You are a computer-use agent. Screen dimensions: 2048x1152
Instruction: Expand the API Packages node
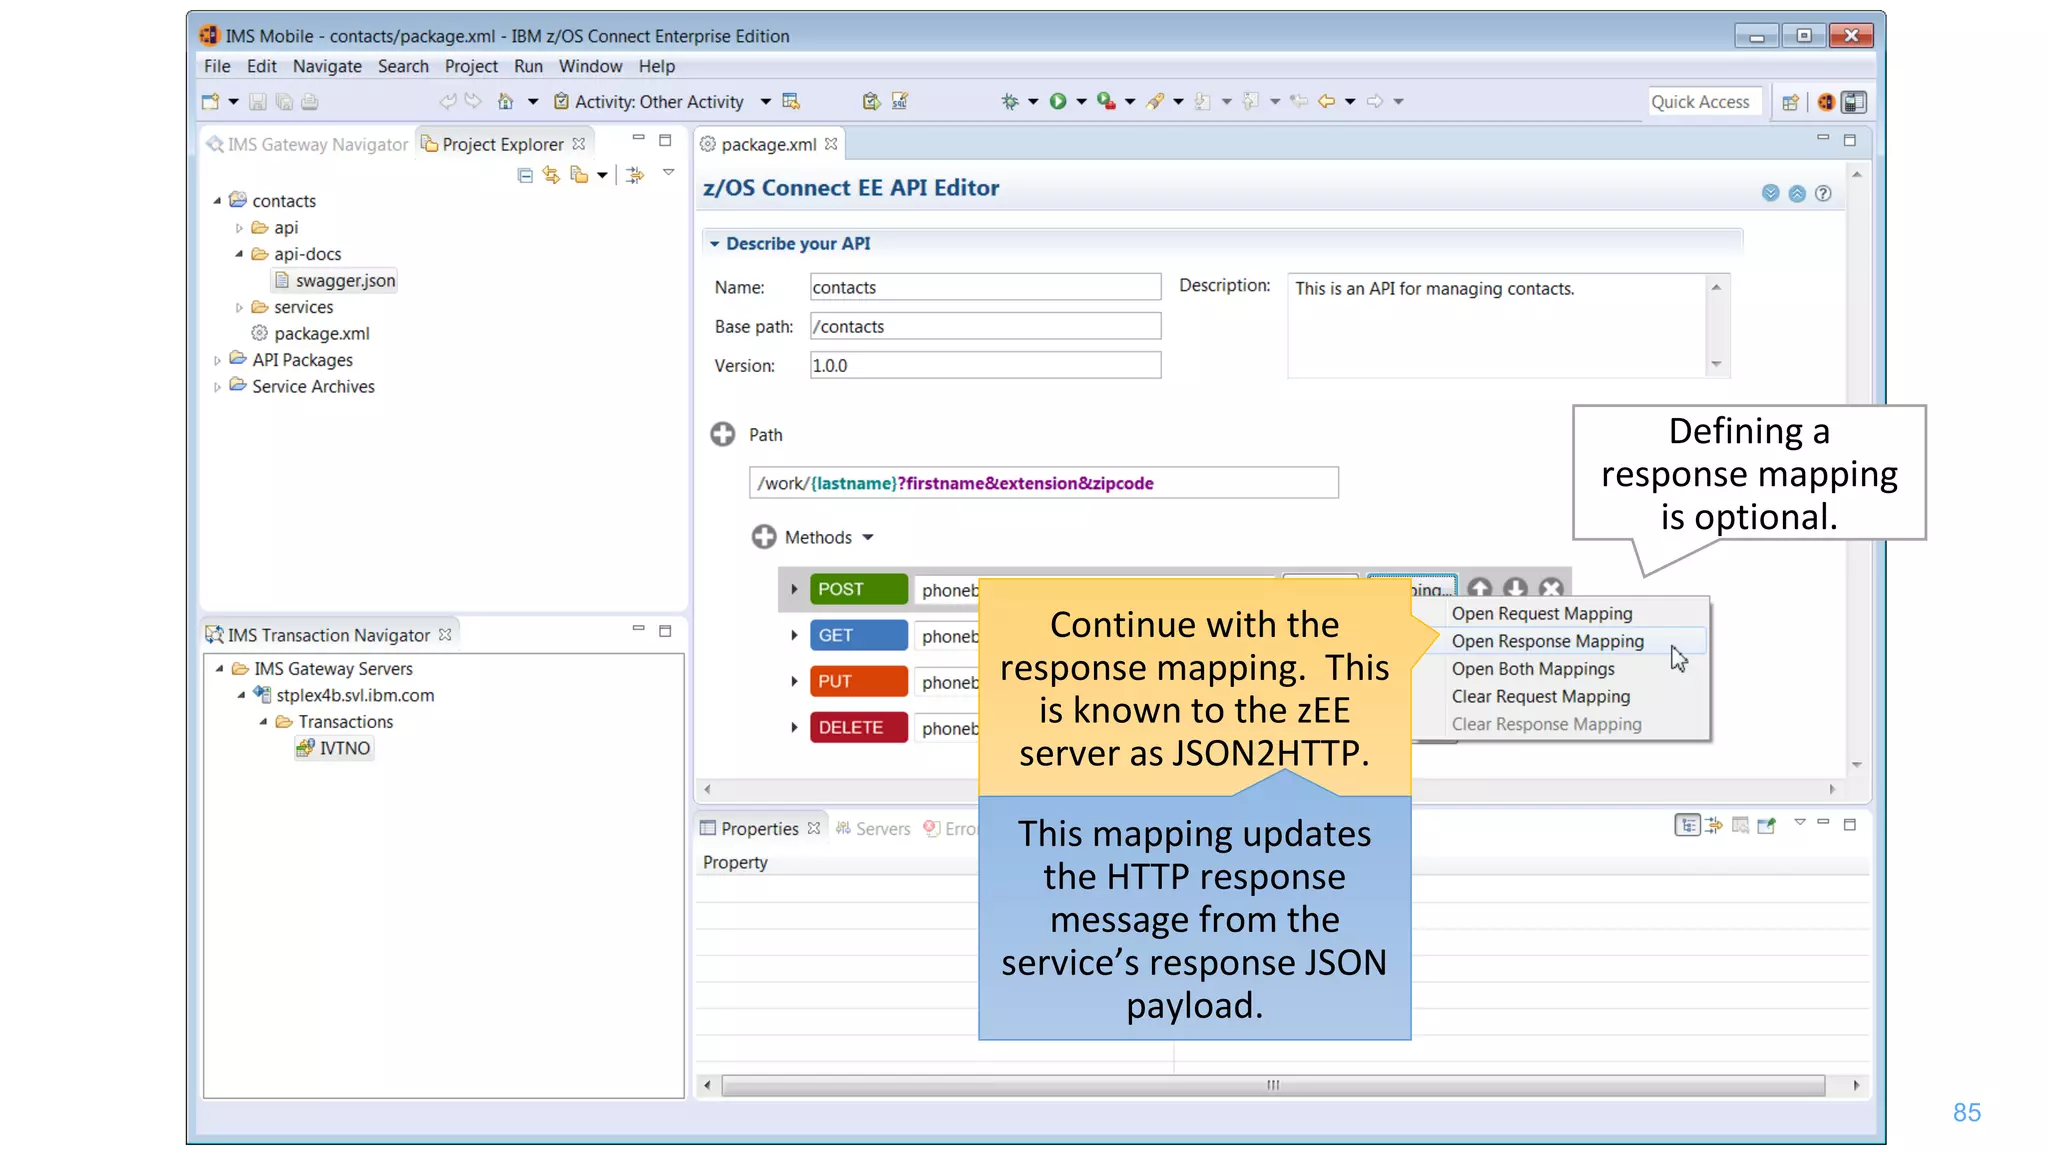tap(217, 360)
